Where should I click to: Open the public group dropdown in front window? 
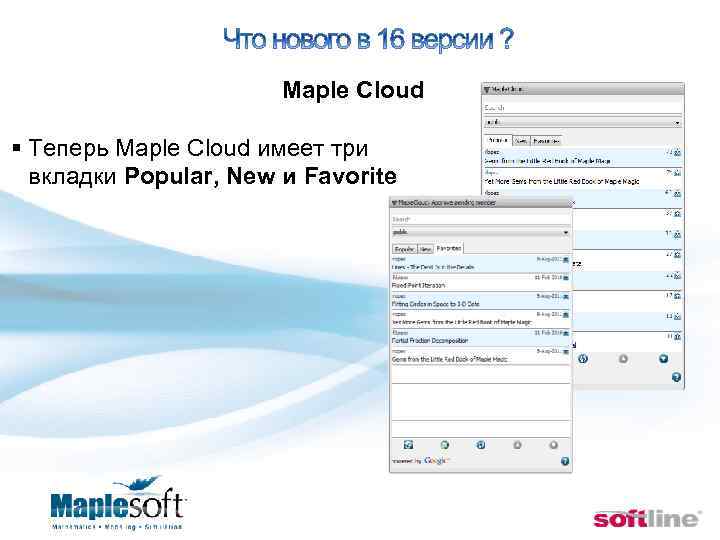click(481, 232)
